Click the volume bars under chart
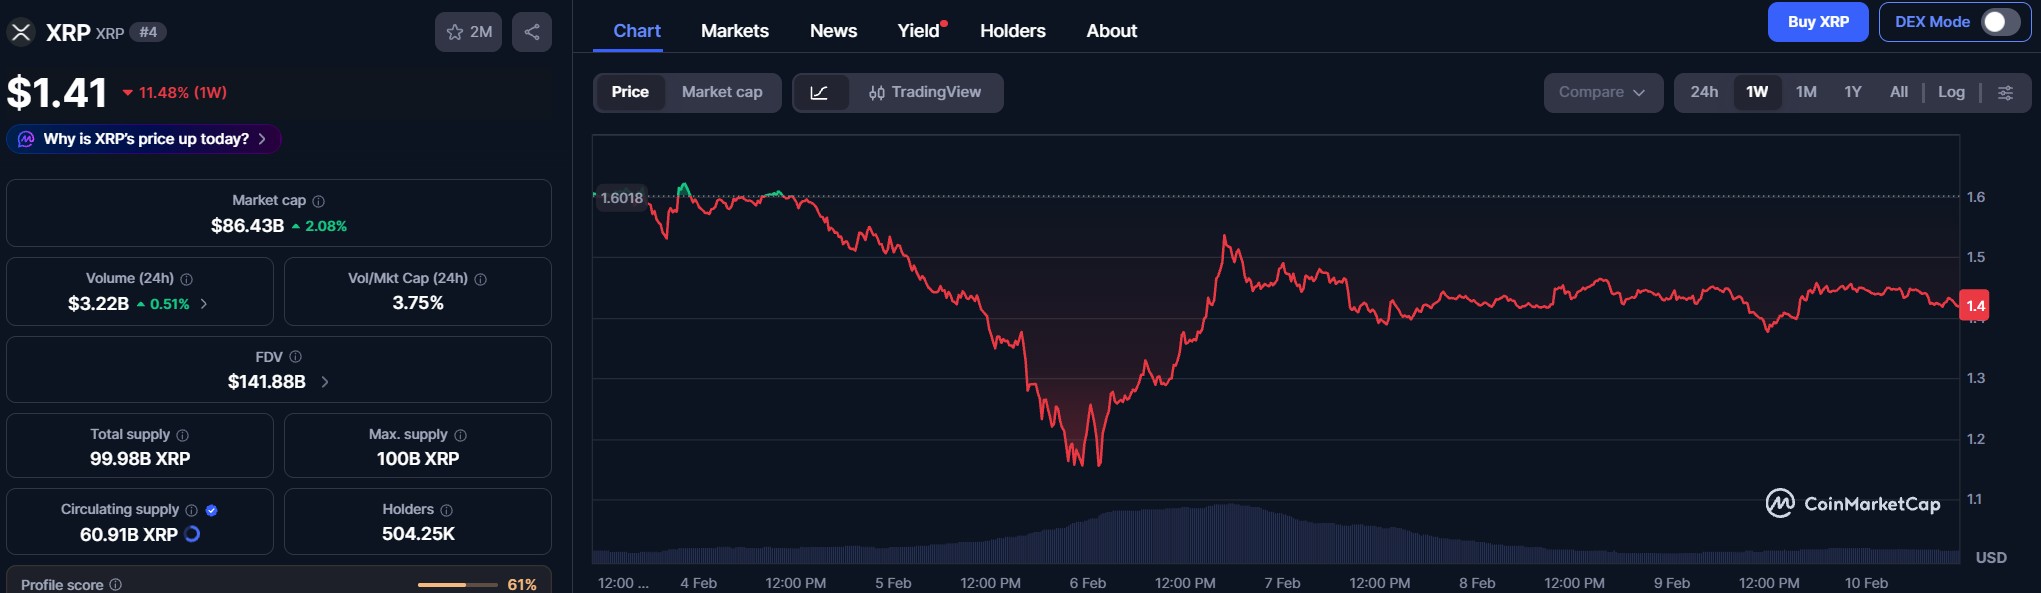Image resolution: width=2041 pixels, height=593 pixels. (x=1275, y=535)
